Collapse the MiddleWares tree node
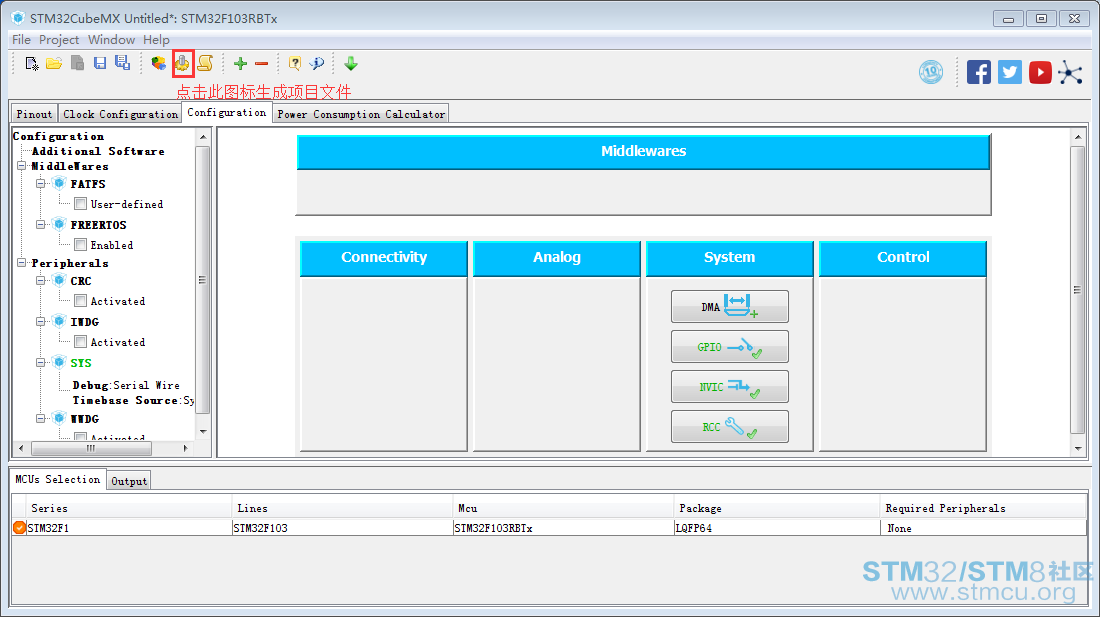 pyautogui.click(x=22, y=166)
